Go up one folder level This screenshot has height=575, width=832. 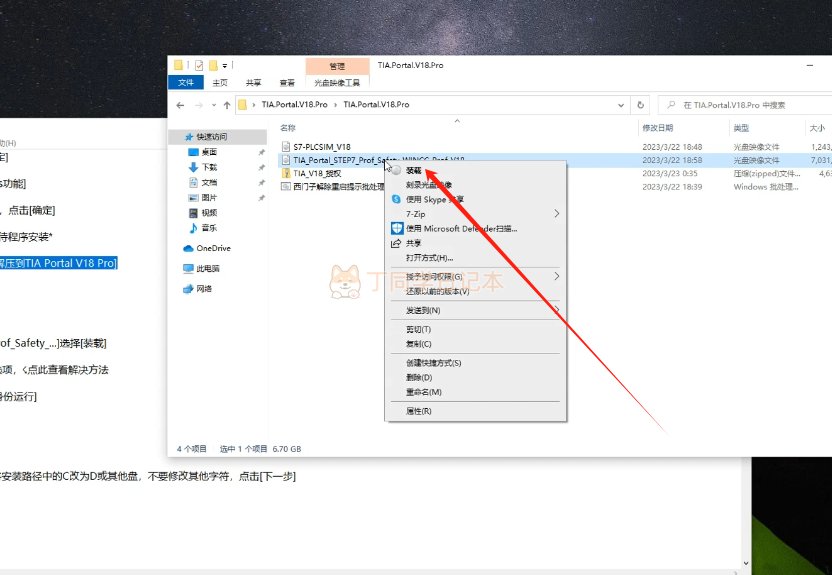tap(227, 105)
